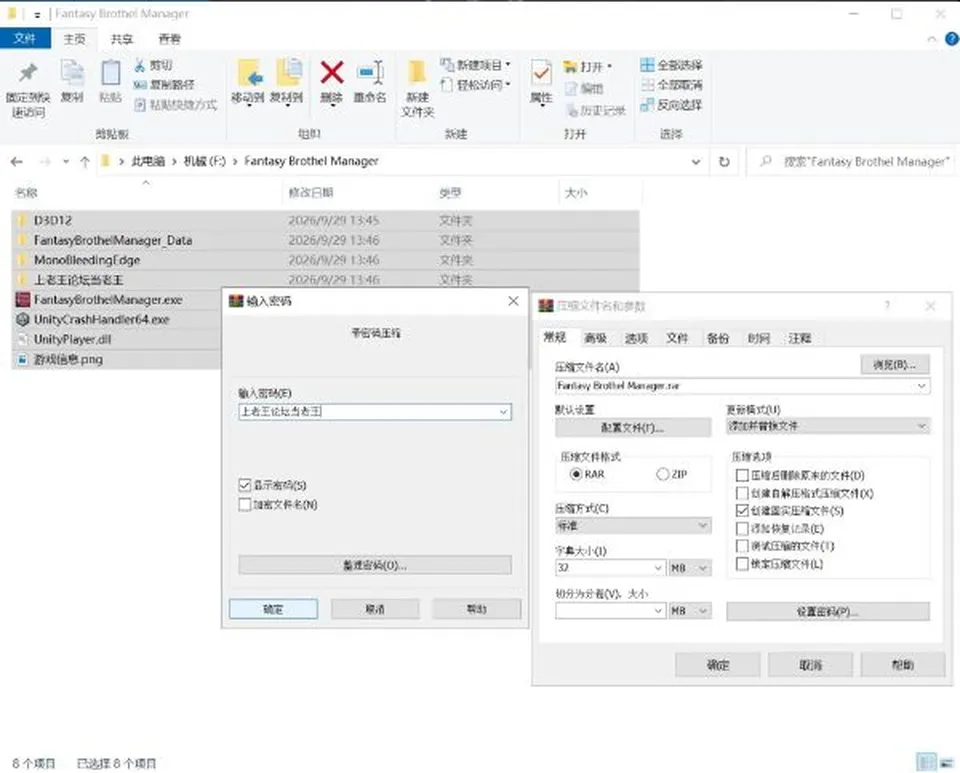Untick the 显示密码 (Show password) checkbox
This screenshot has height=773, width=960.
tap(245, 485)
